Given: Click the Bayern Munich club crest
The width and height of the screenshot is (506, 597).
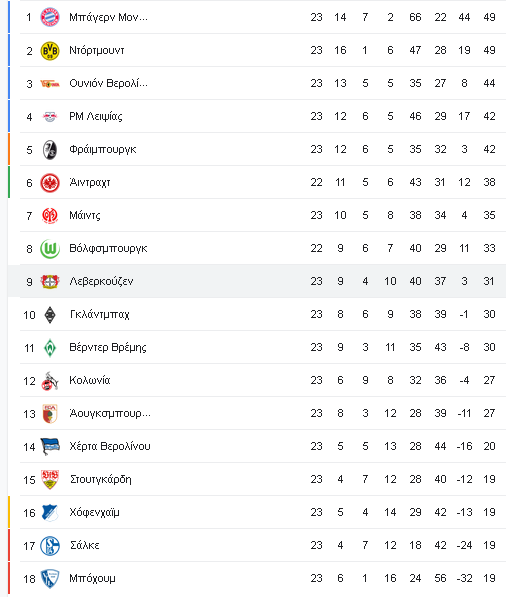Looking at the screenshot, I should 50,17.
